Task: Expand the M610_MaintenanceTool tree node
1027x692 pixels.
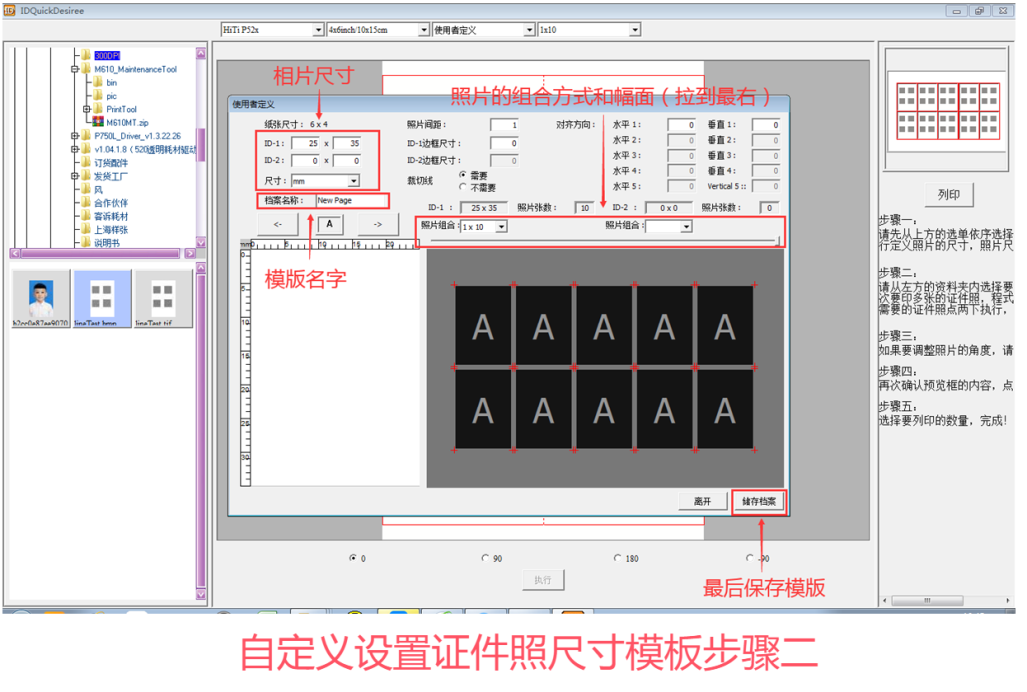Action: pyautogui.click(x=74, y=70)
